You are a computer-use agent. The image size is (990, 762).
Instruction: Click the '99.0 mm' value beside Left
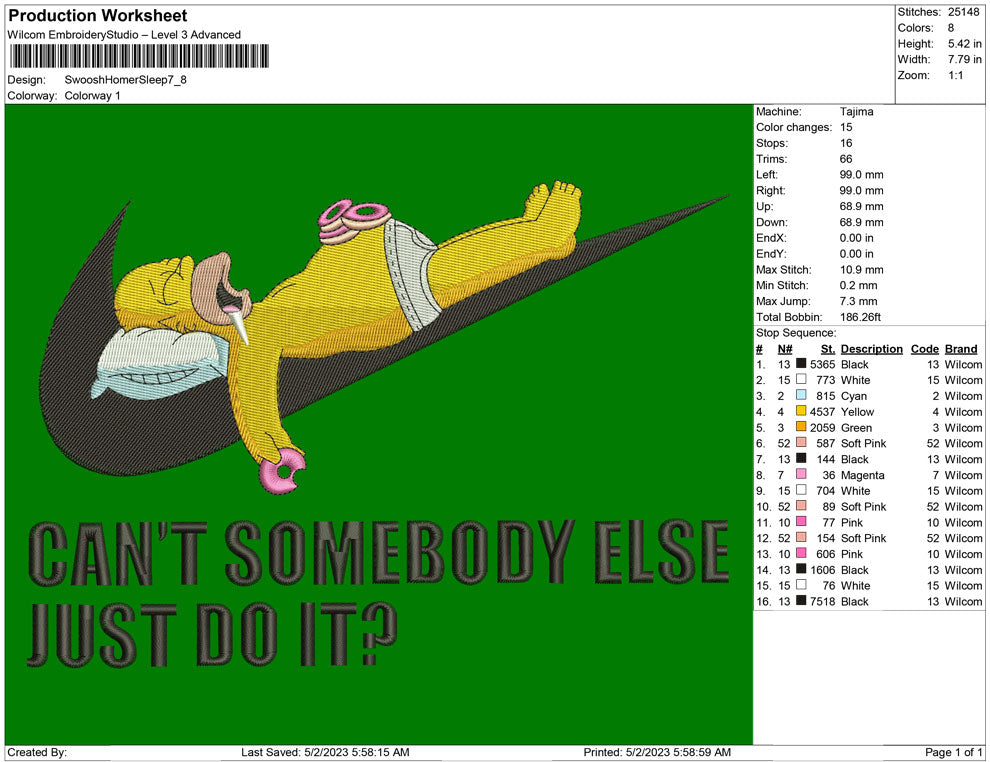tap(862, 174)
